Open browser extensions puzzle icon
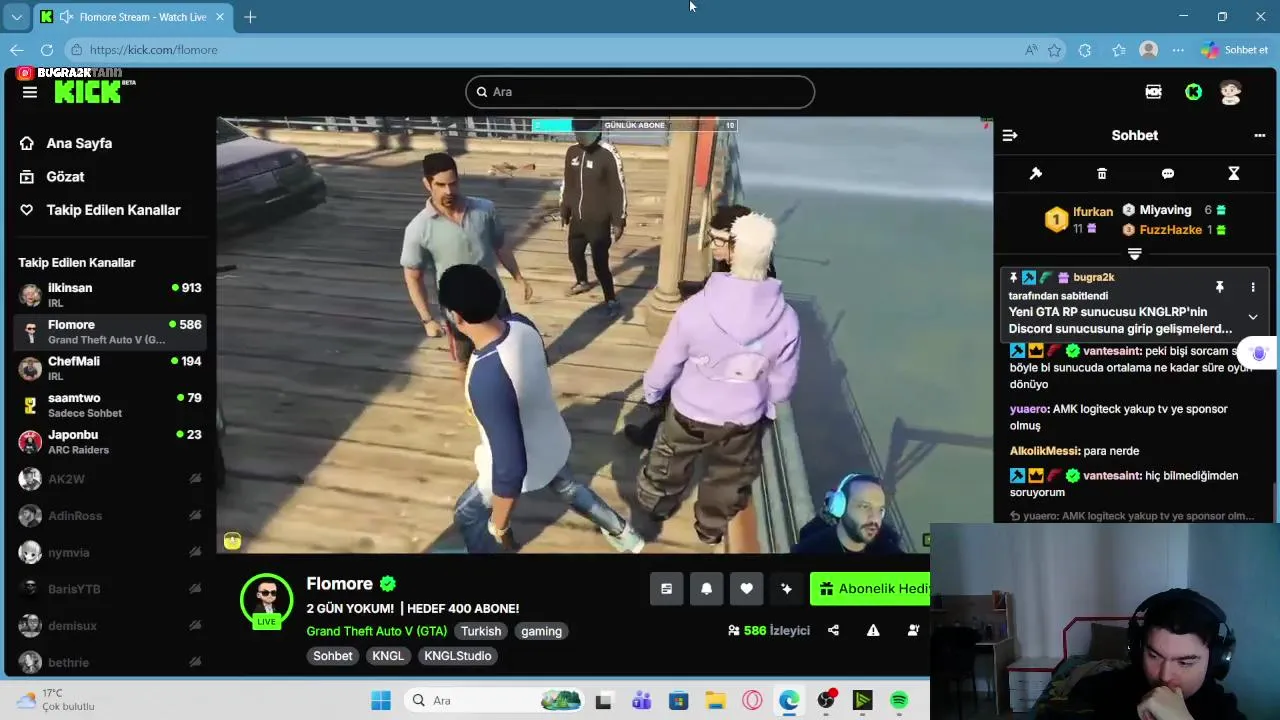Image resolution: width=1280 pixels, height=720 pixels. tap(1085, 50)
